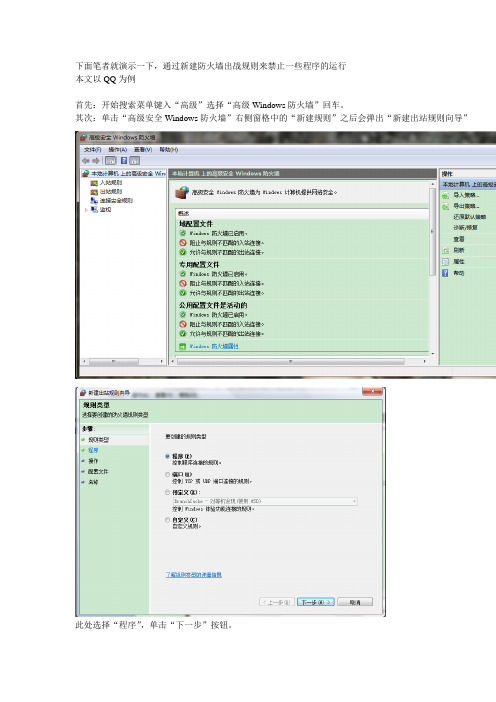Click the firewall brick-and-globe overview icon
The height and width of the screenshot is (702, 496).
[182, 193]
